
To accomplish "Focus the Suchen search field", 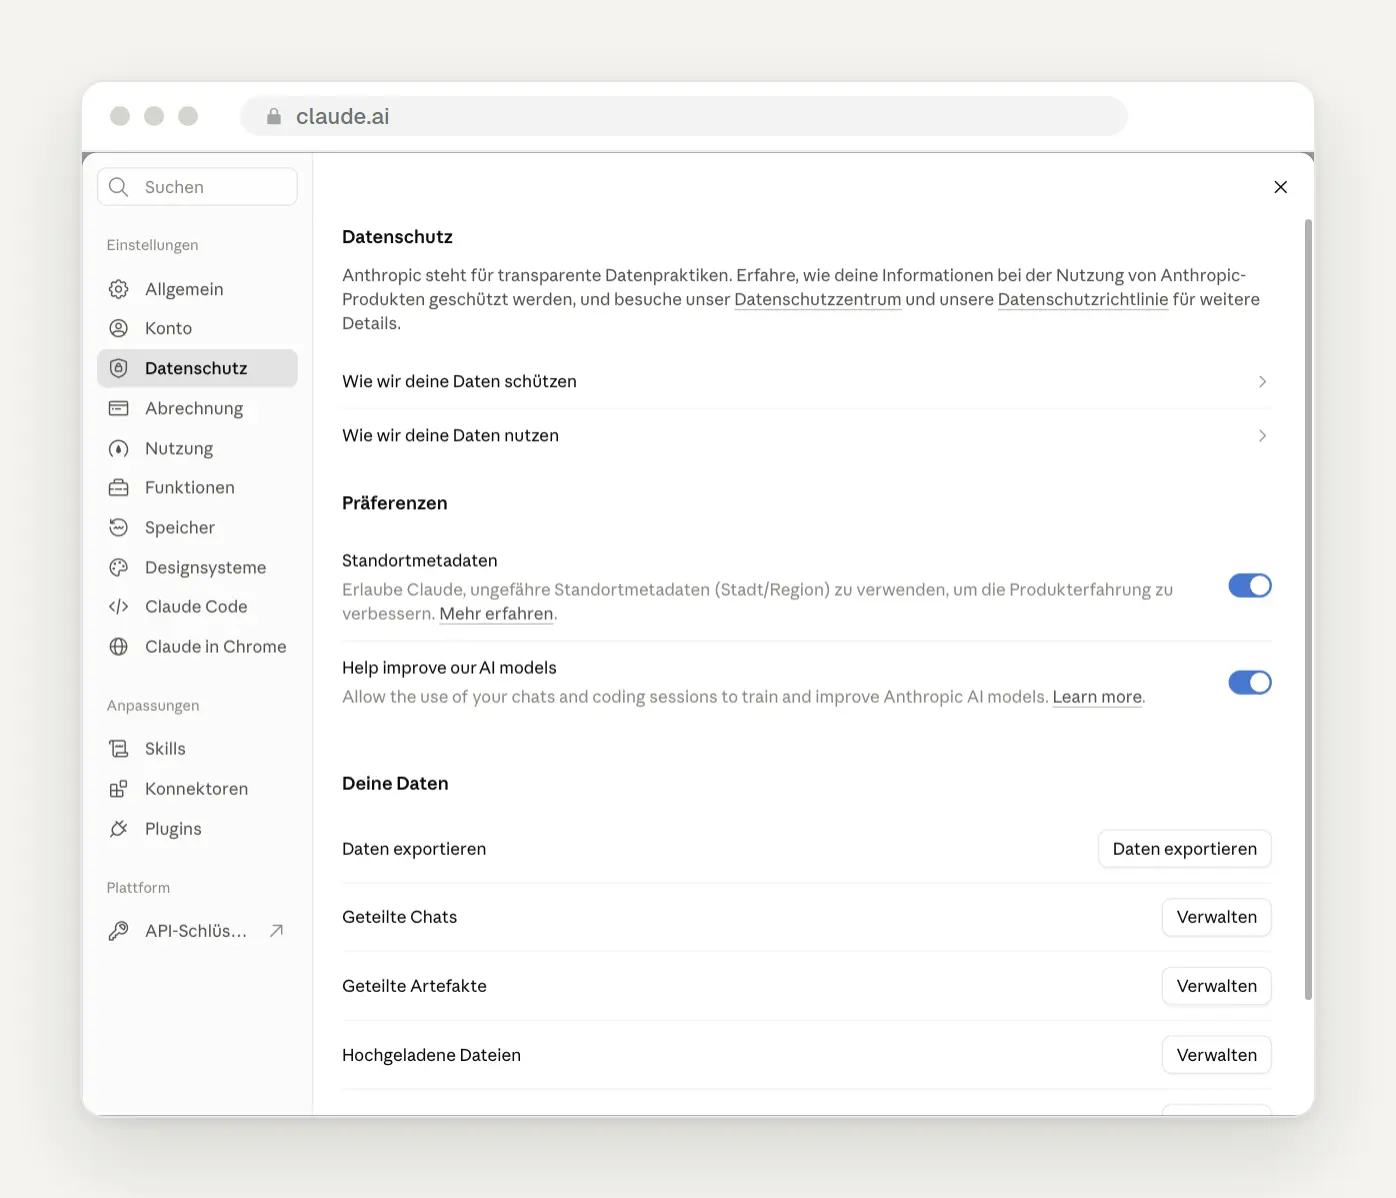I will pyautogui.click(x=197, y=187).
